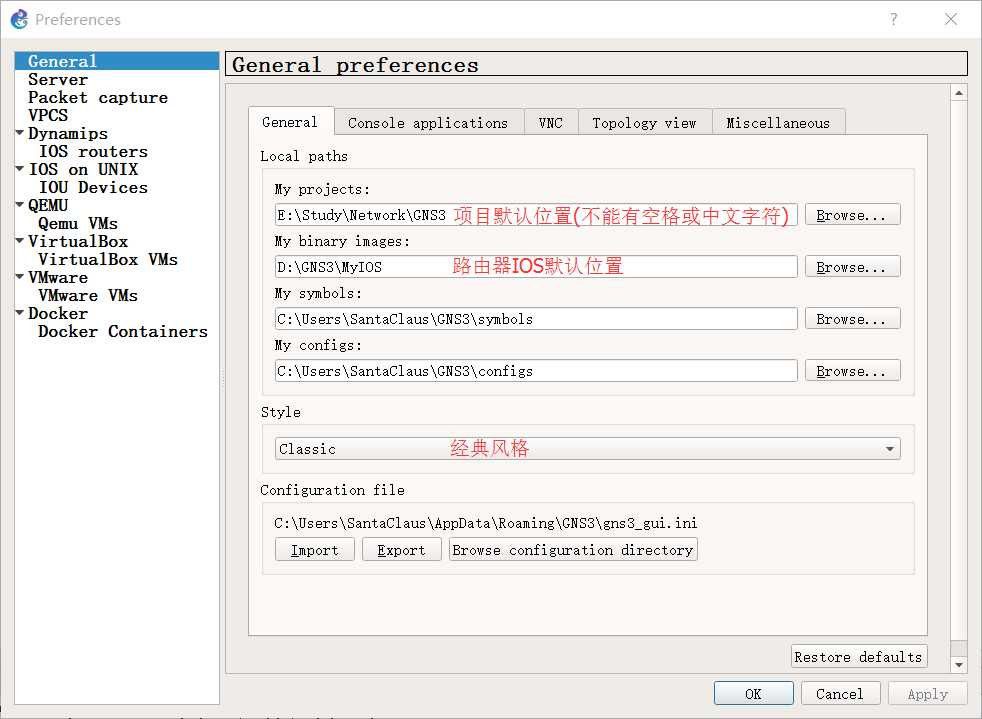Viewport: 982px width, 719px height.
Task: Switch to the VNC tab
Action: [550, 123]
